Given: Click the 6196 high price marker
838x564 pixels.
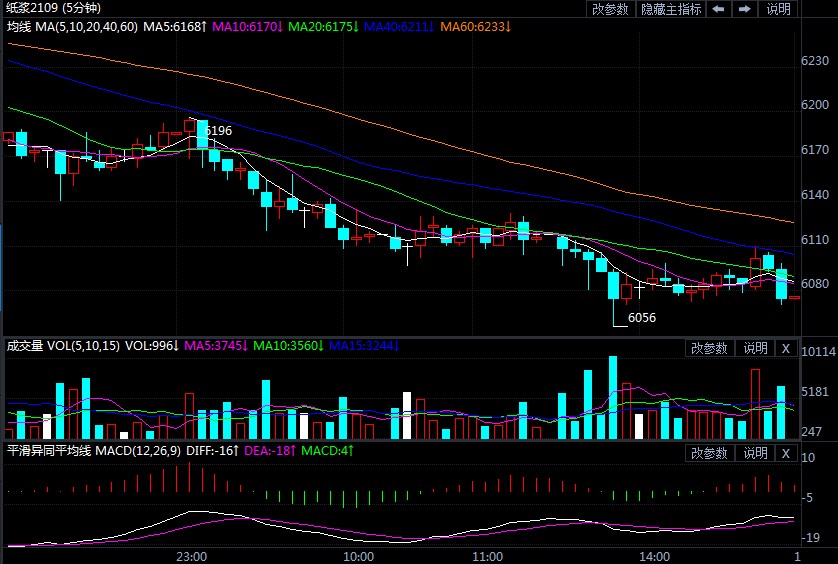Looking at the screenshot, I should [218, 131].
